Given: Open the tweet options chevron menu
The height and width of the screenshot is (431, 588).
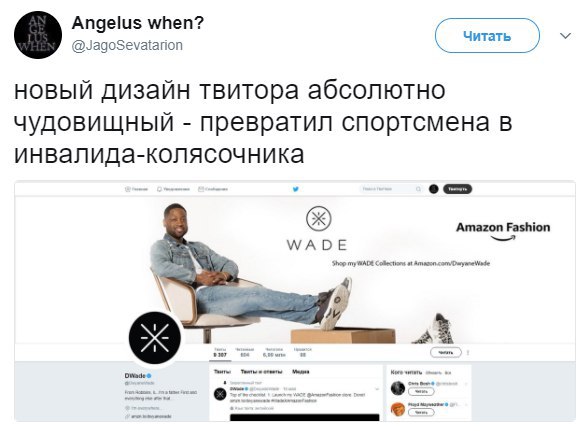Looking at the screenshot, I should point(565,36).
